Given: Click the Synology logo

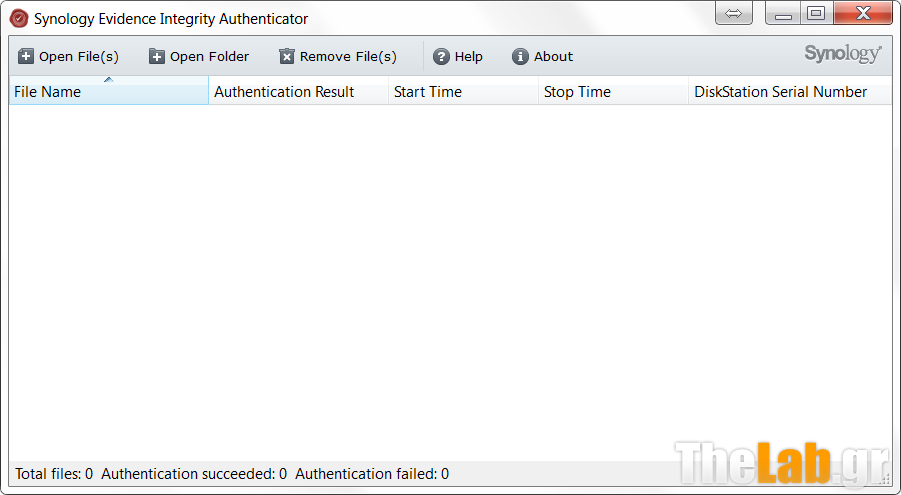Looking at the screenshot, I should (843, 54).
